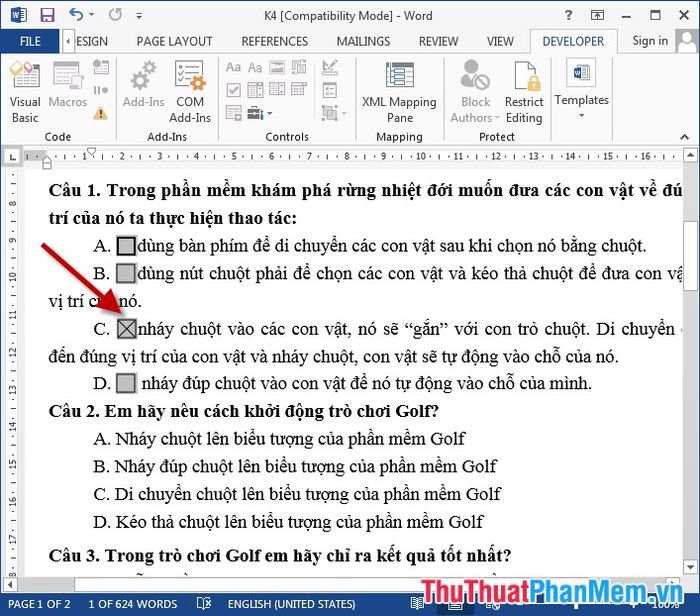
Task: Click the Undo arrow in title bar
Action: click(76, 15)
